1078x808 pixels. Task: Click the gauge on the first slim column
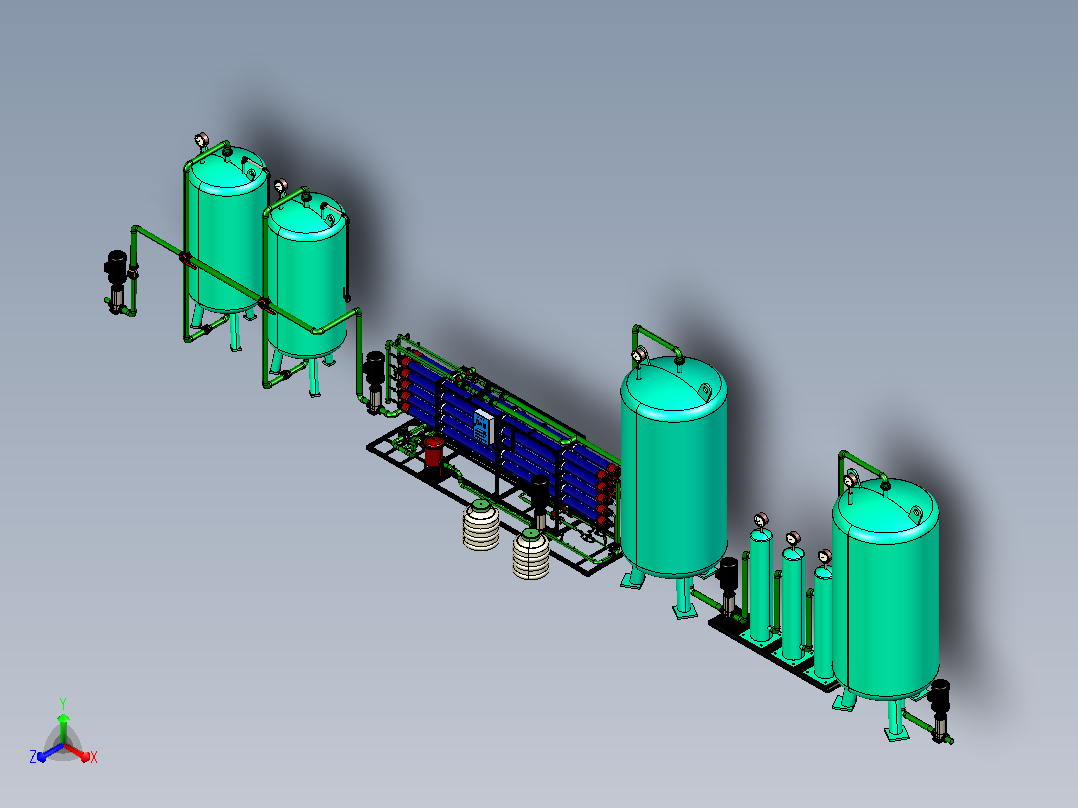pyautogui.click(x=761, y=520)
